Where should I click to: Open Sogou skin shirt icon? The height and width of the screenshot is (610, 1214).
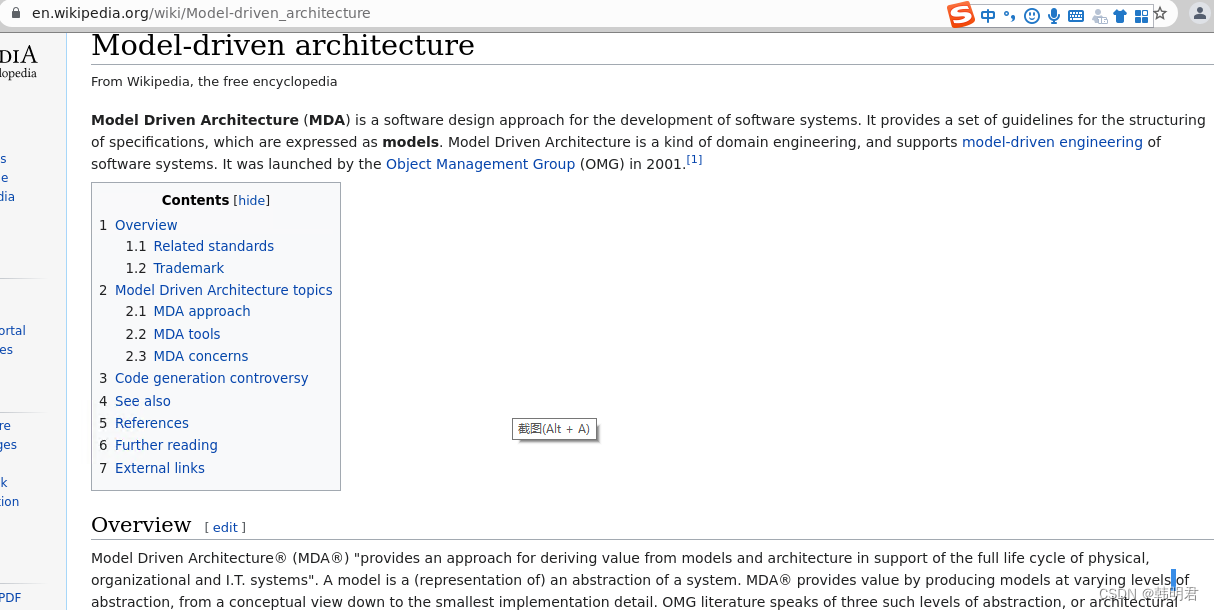pyautogui.click(x=1120, y=15)
